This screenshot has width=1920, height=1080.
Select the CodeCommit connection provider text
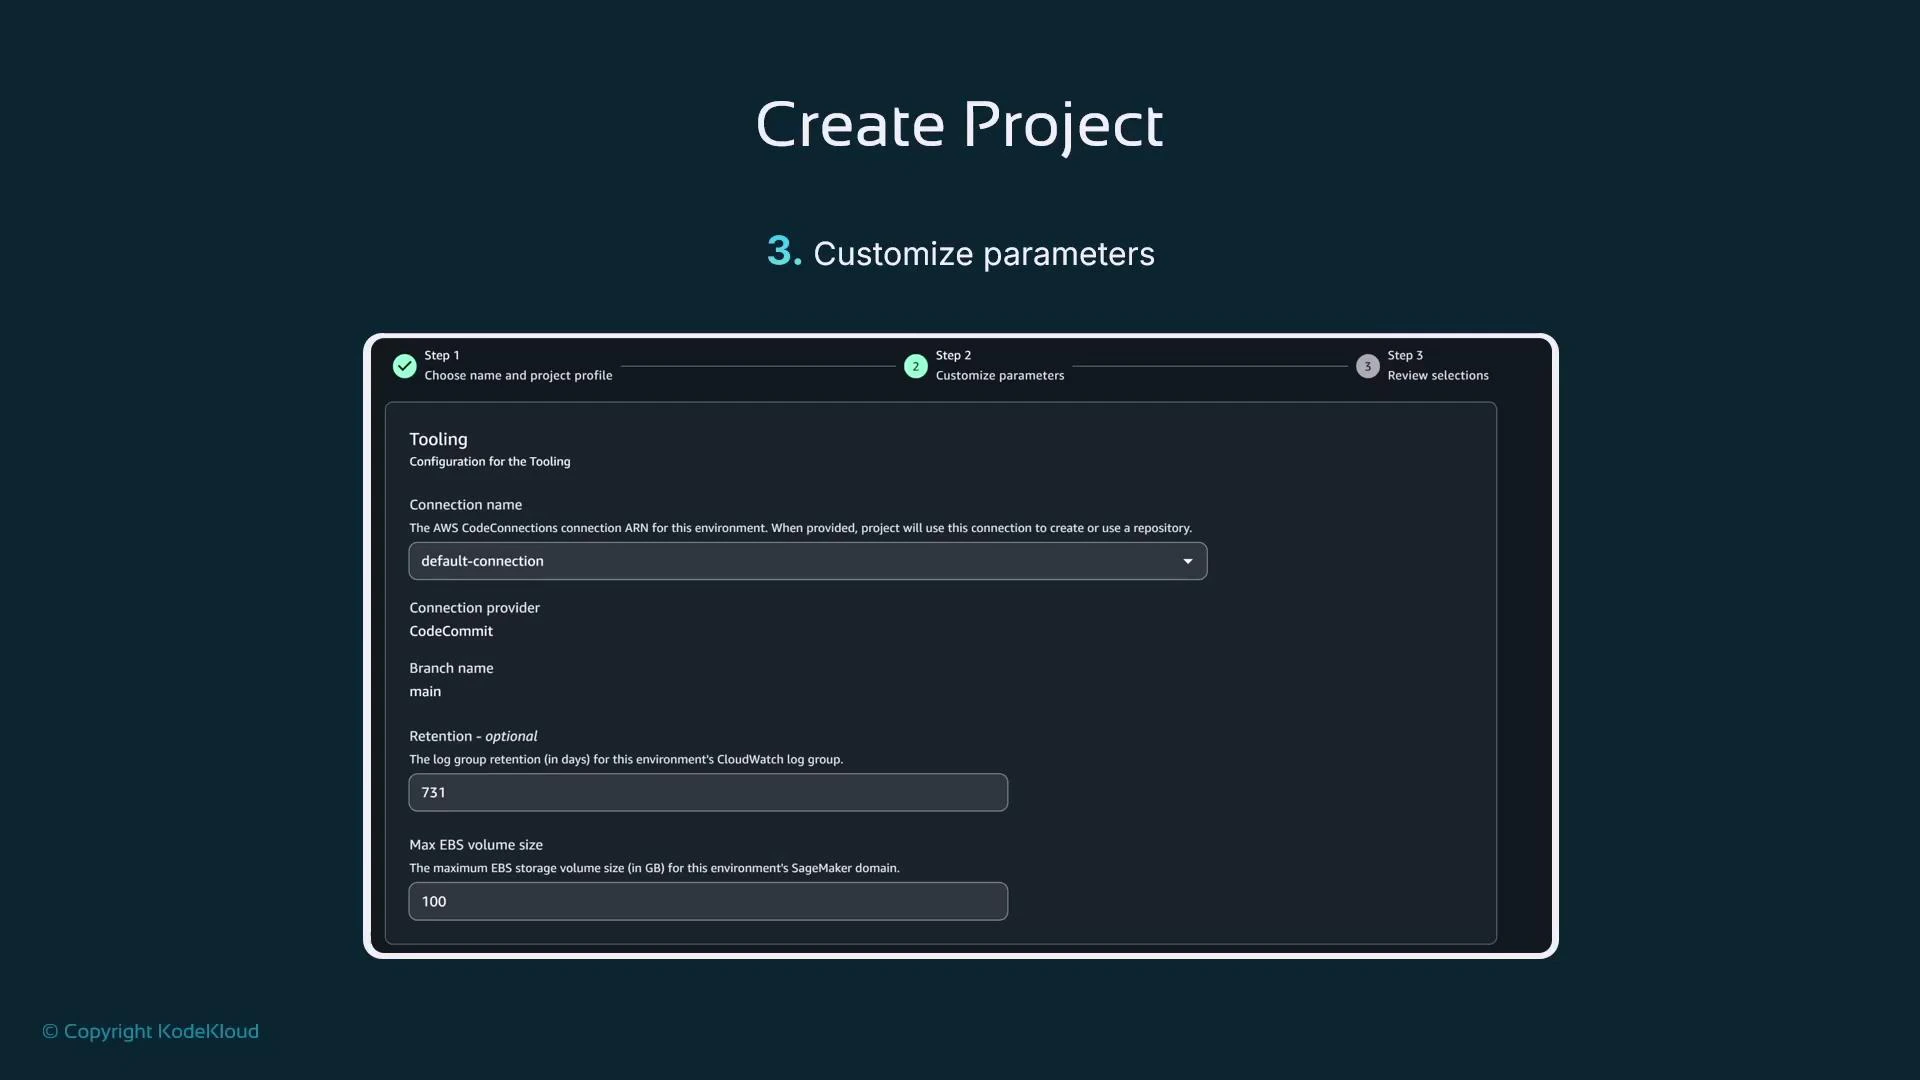point(450,630)
